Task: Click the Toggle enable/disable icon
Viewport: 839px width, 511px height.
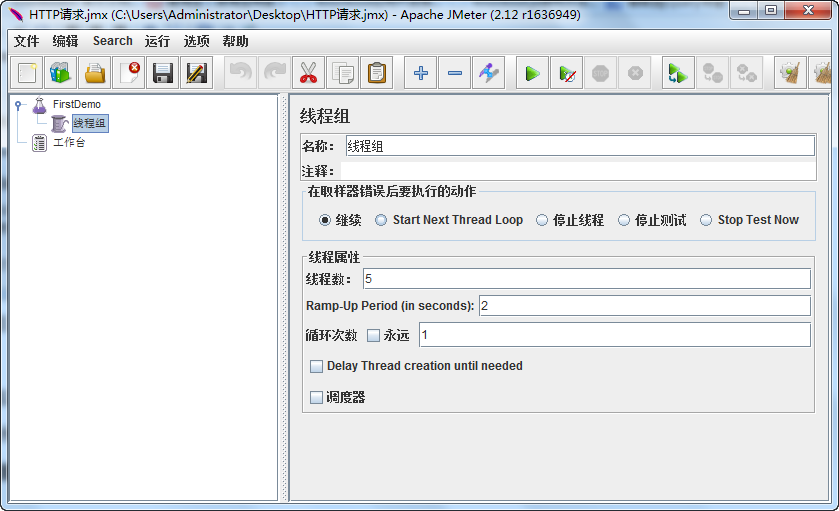Action: [489, 73]
